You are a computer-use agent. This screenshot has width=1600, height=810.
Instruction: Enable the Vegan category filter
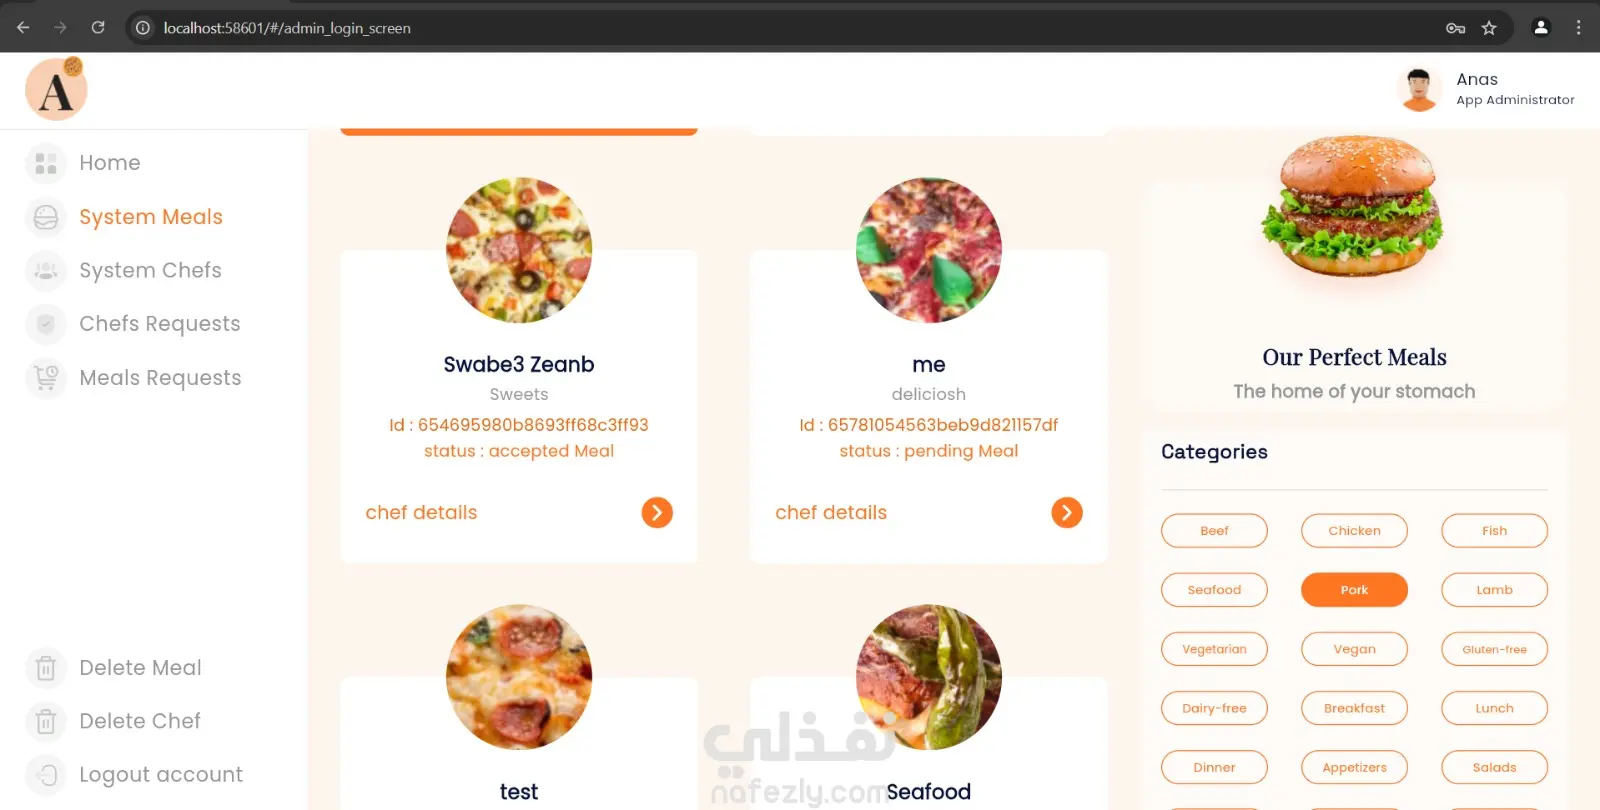(x=1354, y=649)
